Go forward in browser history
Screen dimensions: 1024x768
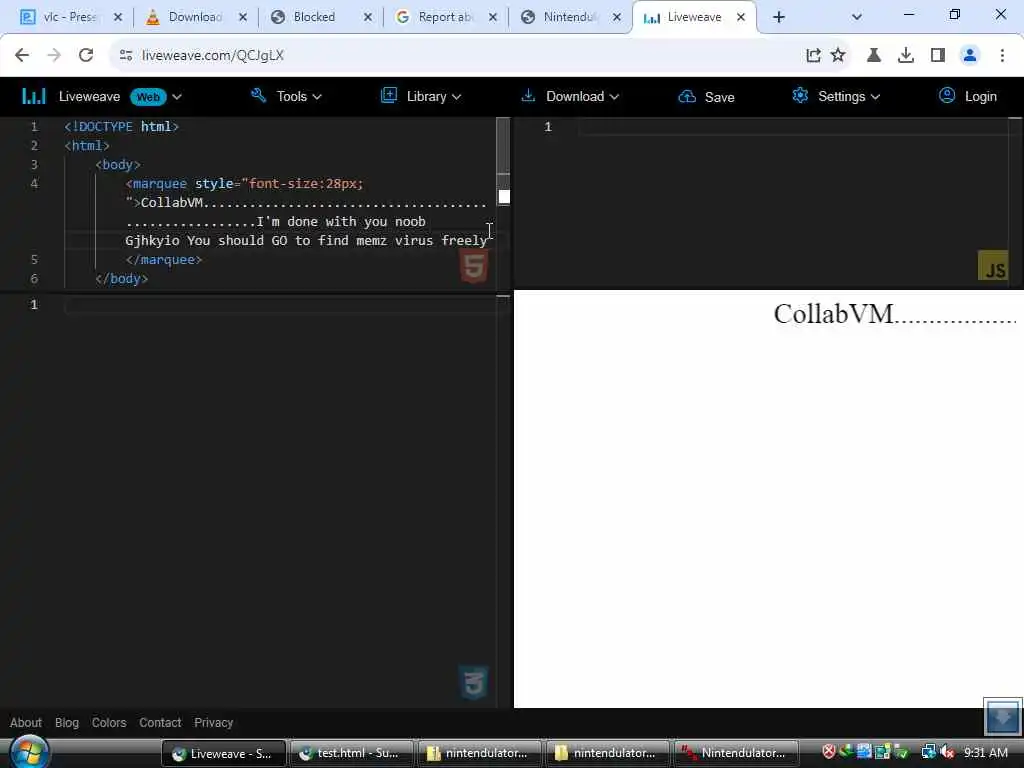click(54, 55)
